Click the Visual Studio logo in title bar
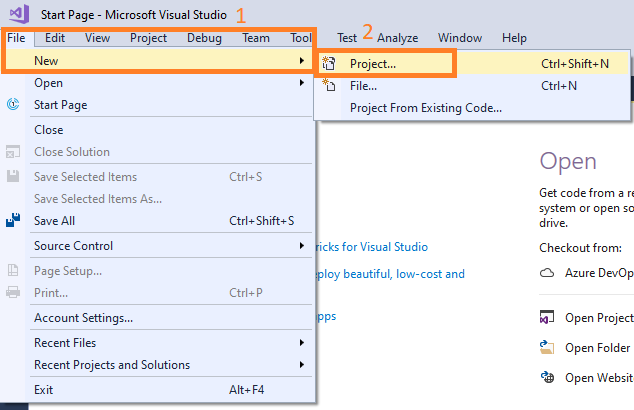The image size is (634, 410). tap(19, 14)
